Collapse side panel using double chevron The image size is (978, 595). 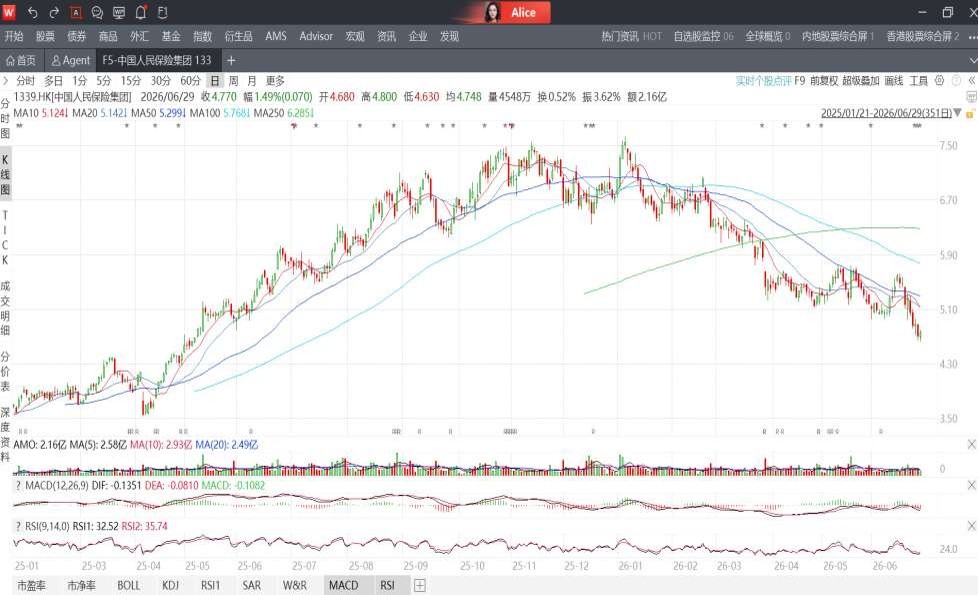(x=971, y=80)
